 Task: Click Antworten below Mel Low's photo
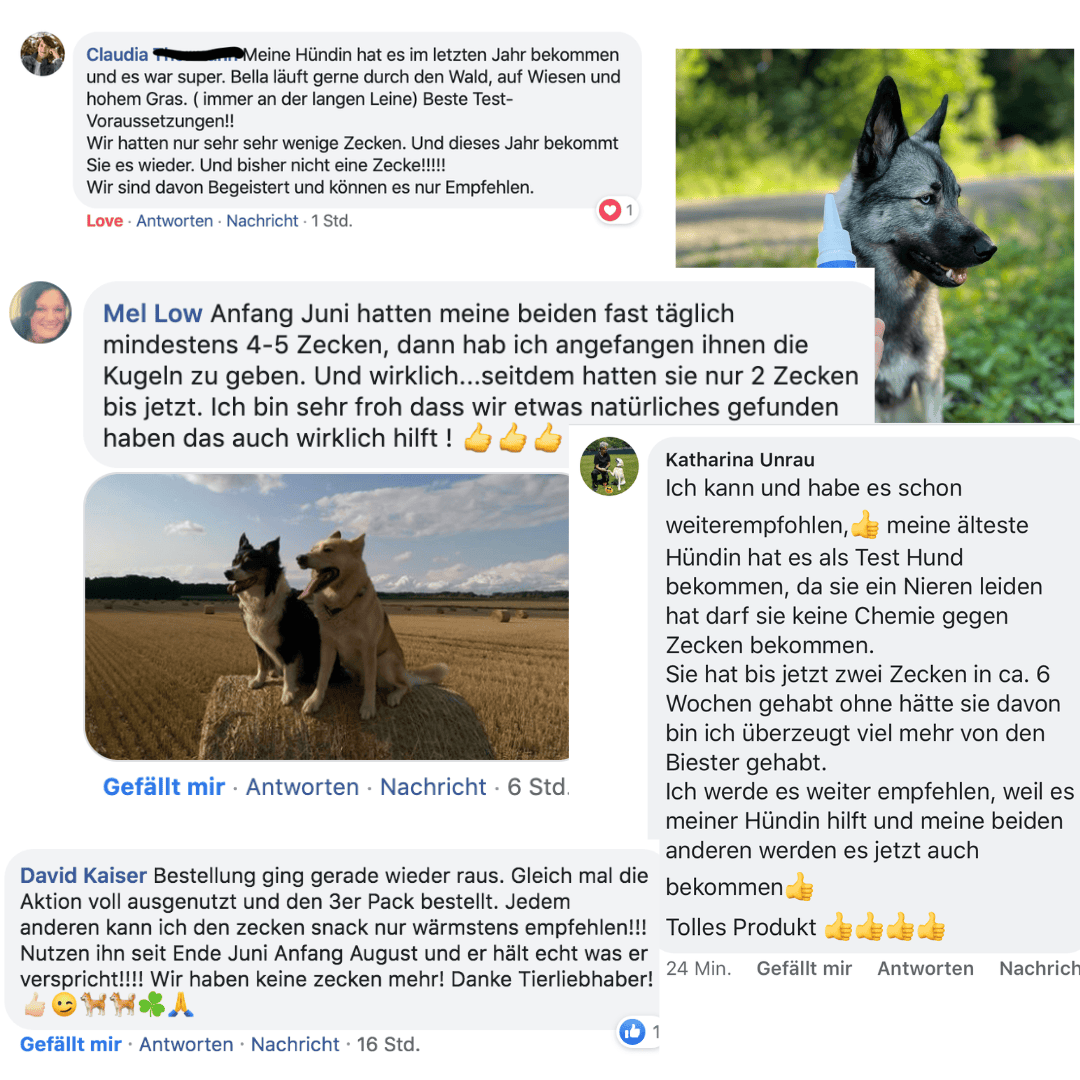point(302,787)
